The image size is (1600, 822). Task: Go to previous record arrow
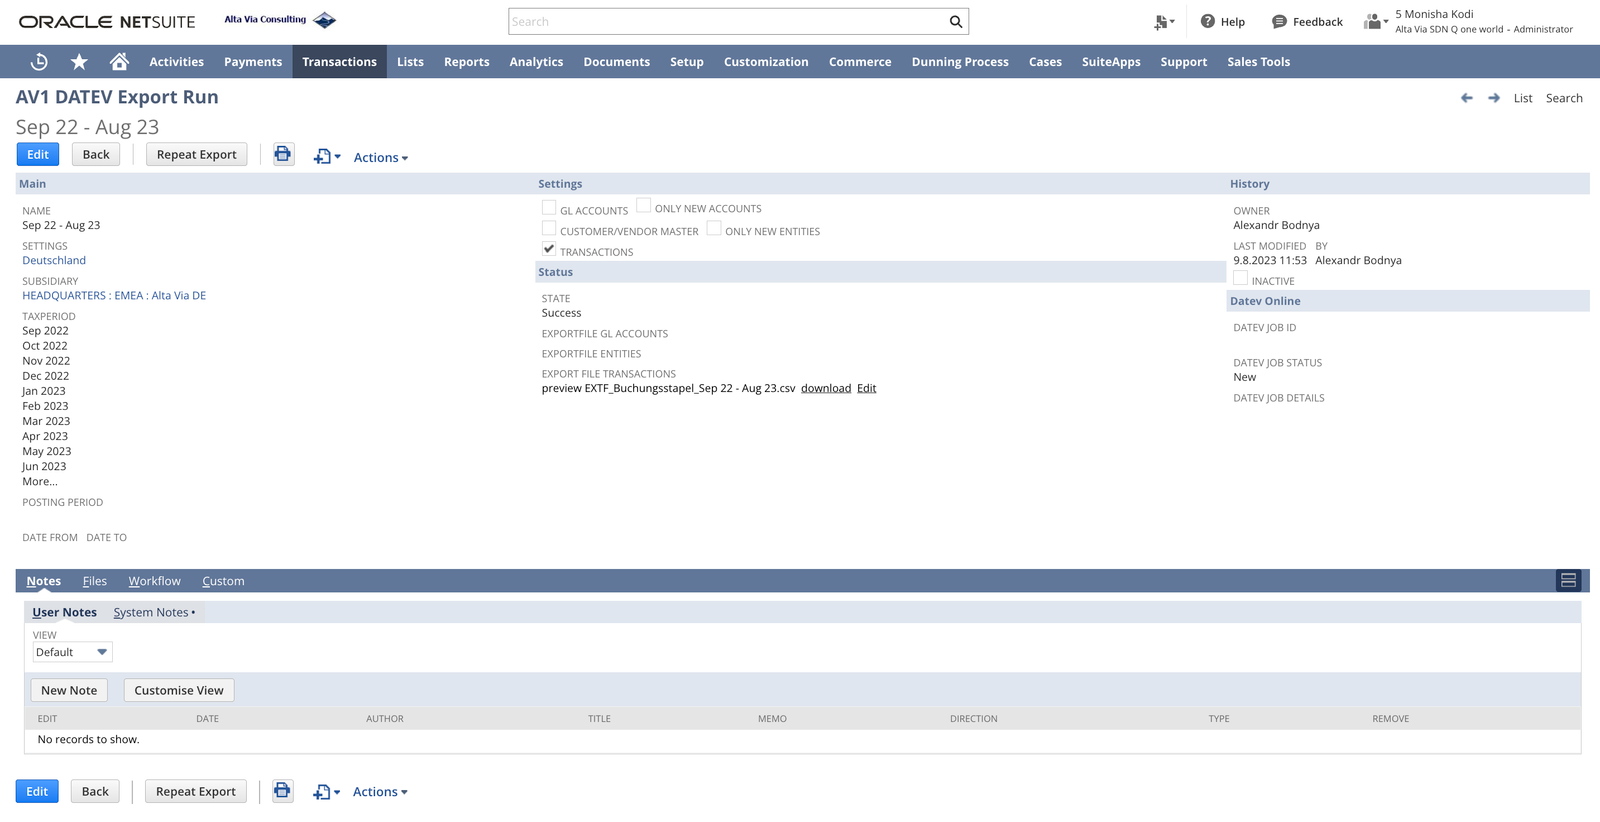(1467, 98)
